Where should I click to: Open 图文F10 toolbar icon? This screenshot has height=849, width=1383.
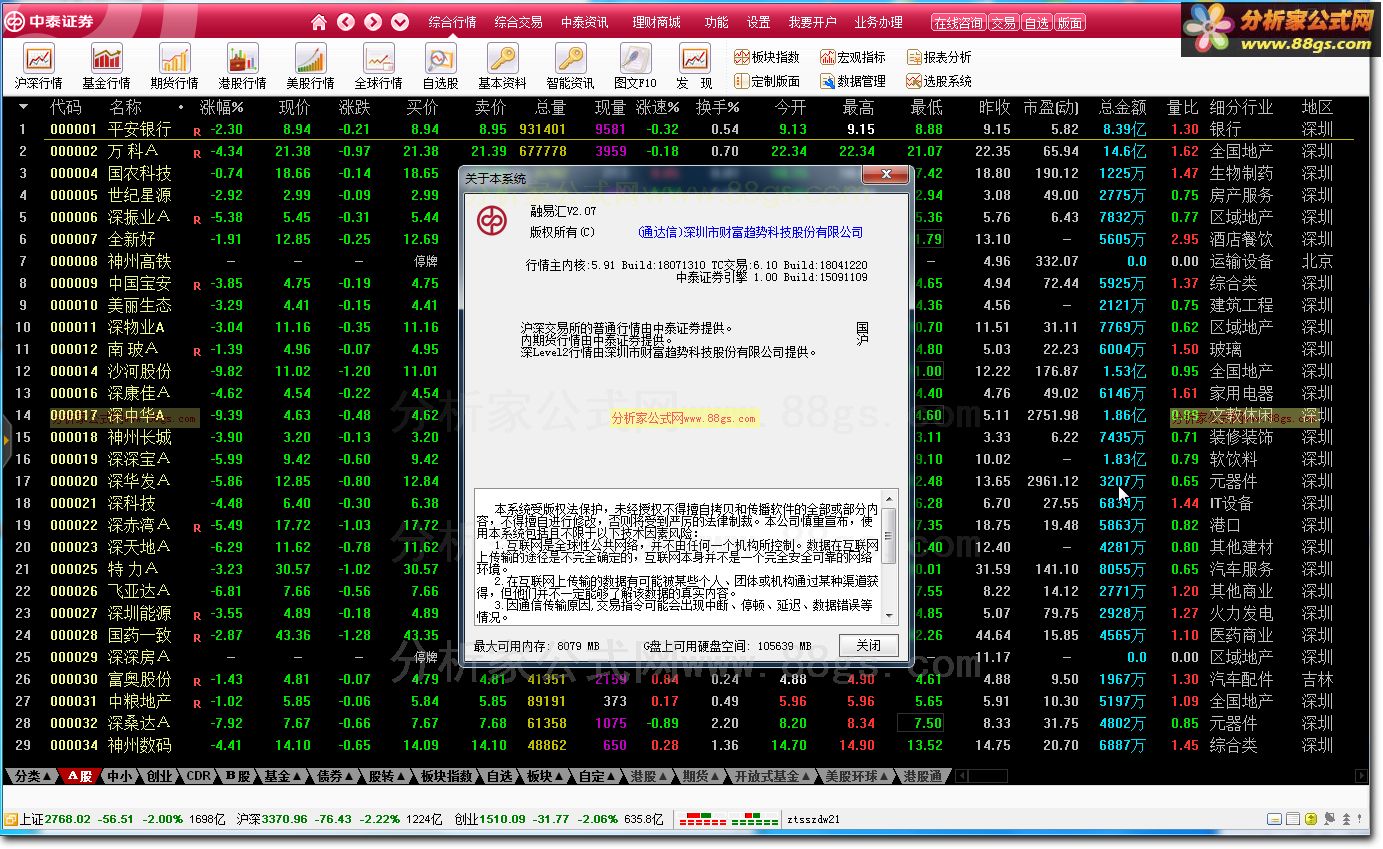635,67
